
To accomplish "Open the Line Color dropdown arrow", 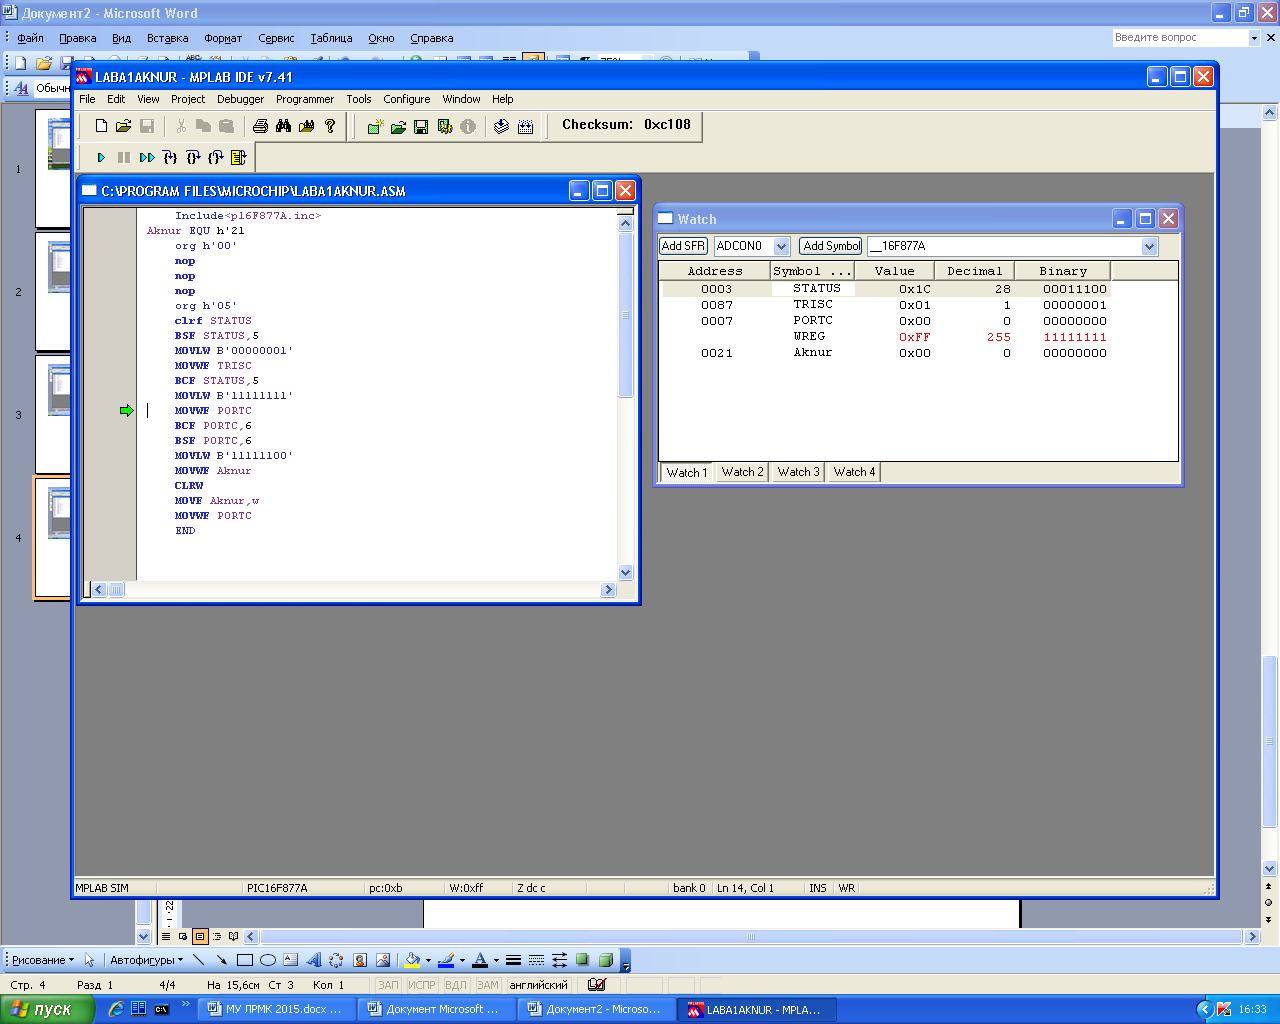I will [x=462, y=960].
